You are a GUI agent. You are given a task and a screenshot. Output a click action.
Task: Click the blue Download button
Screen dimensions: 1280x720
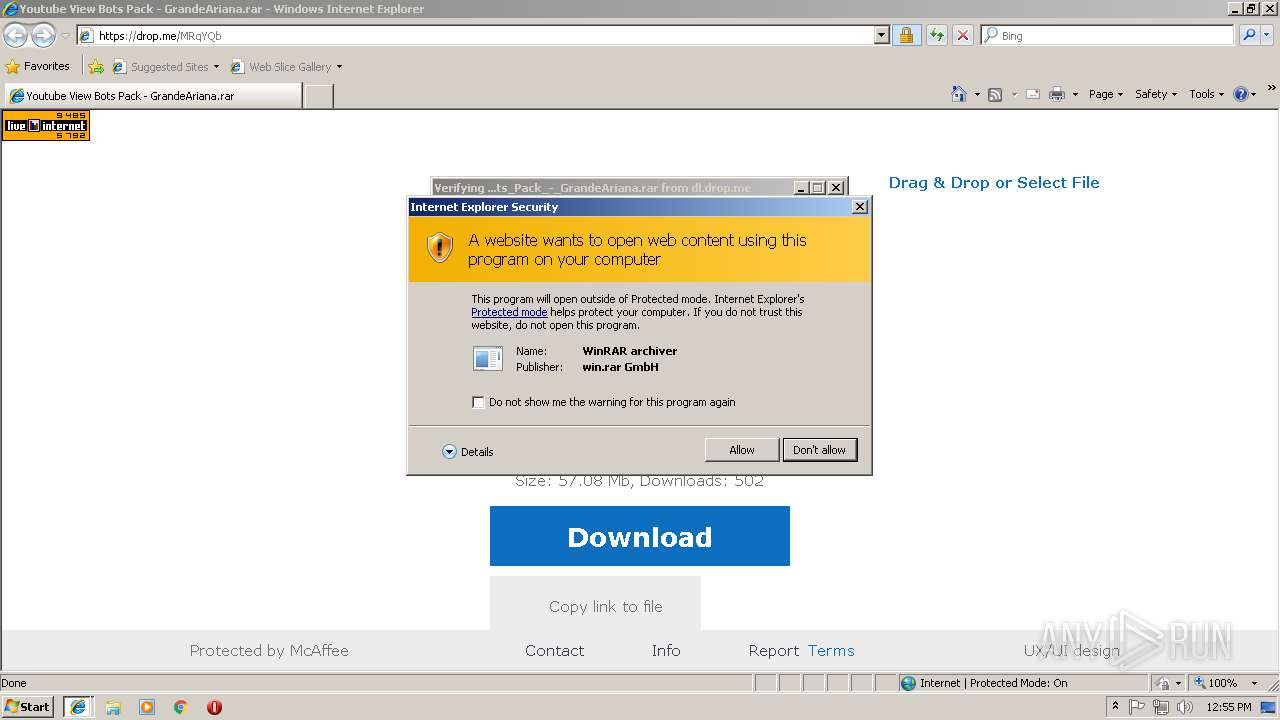(640, 536)
